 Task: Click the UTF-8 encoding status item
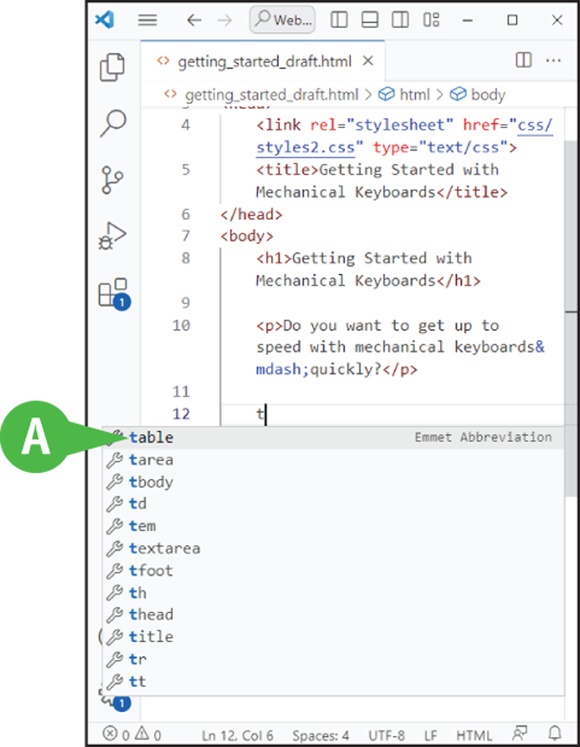tap(387, 735)
